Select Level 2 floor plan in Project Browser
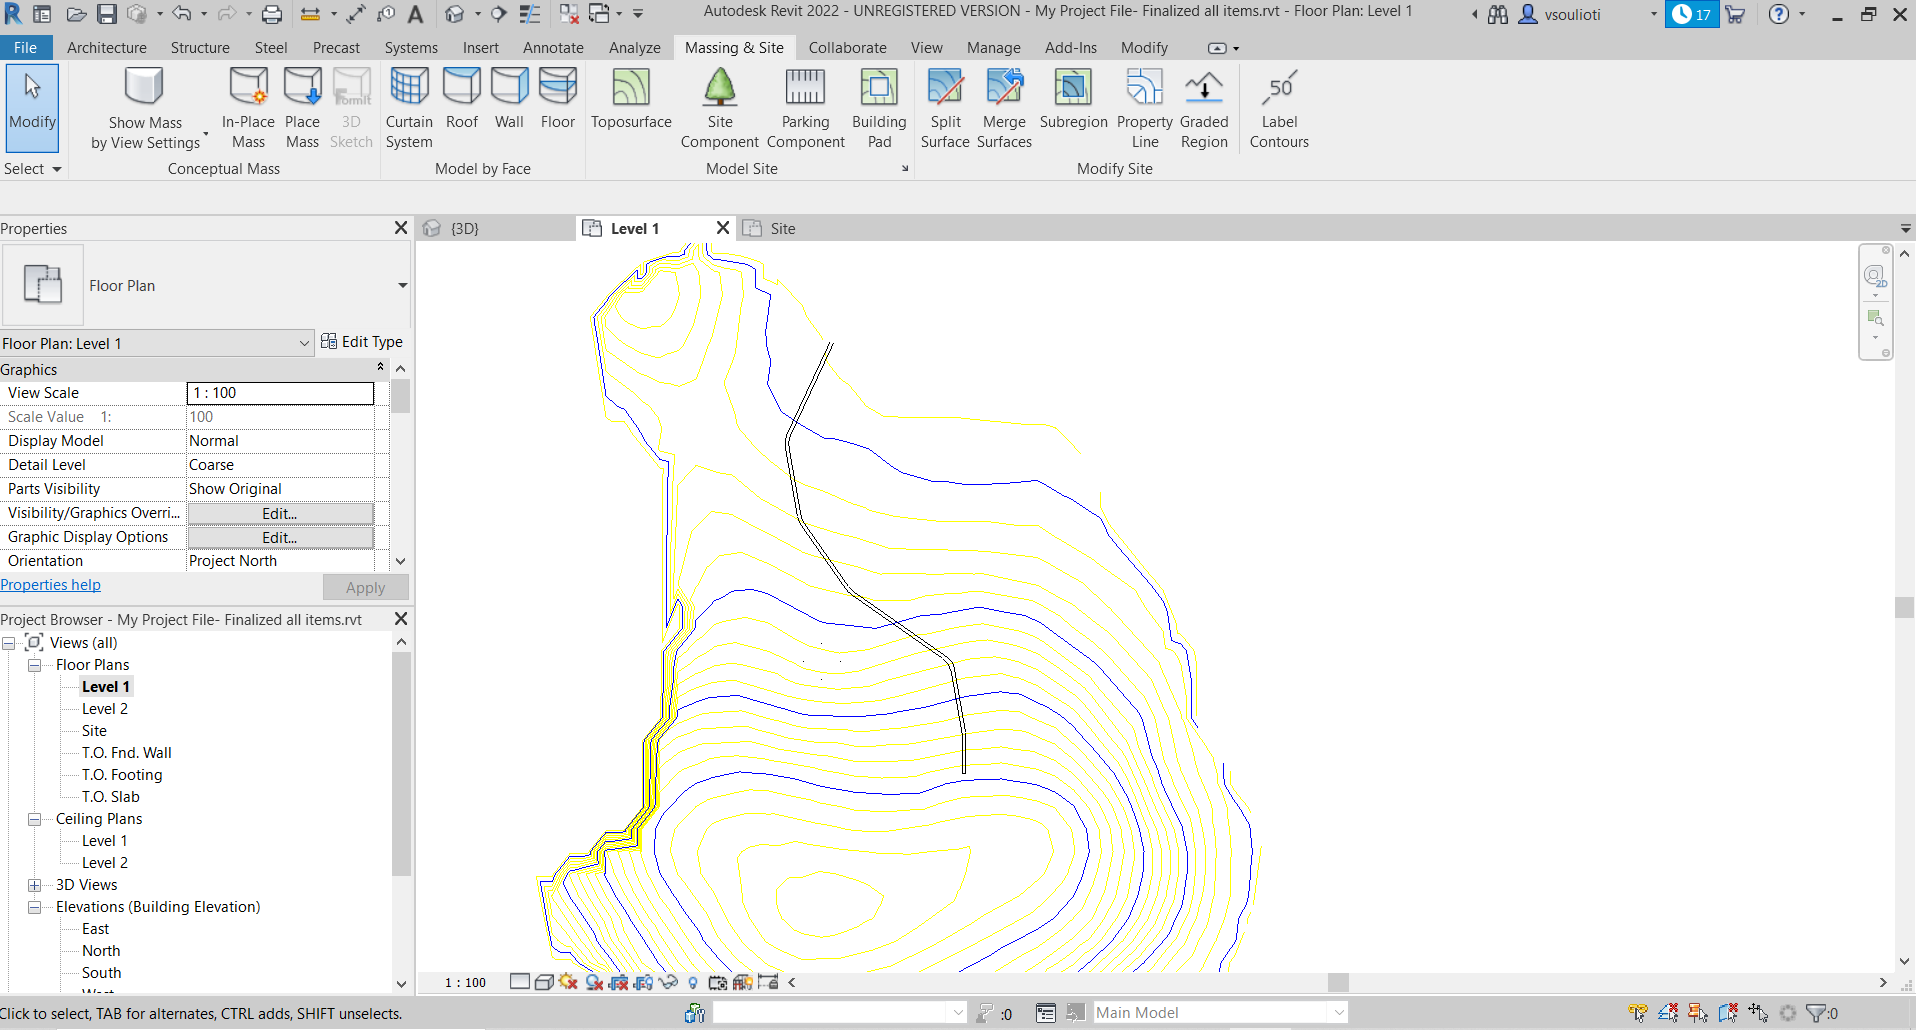1916x1030 pixels. click(105, 709)
